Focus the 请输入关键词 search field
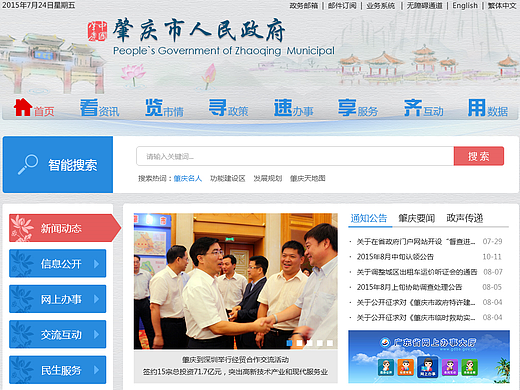The image size is (520, 390). (295, 156)
